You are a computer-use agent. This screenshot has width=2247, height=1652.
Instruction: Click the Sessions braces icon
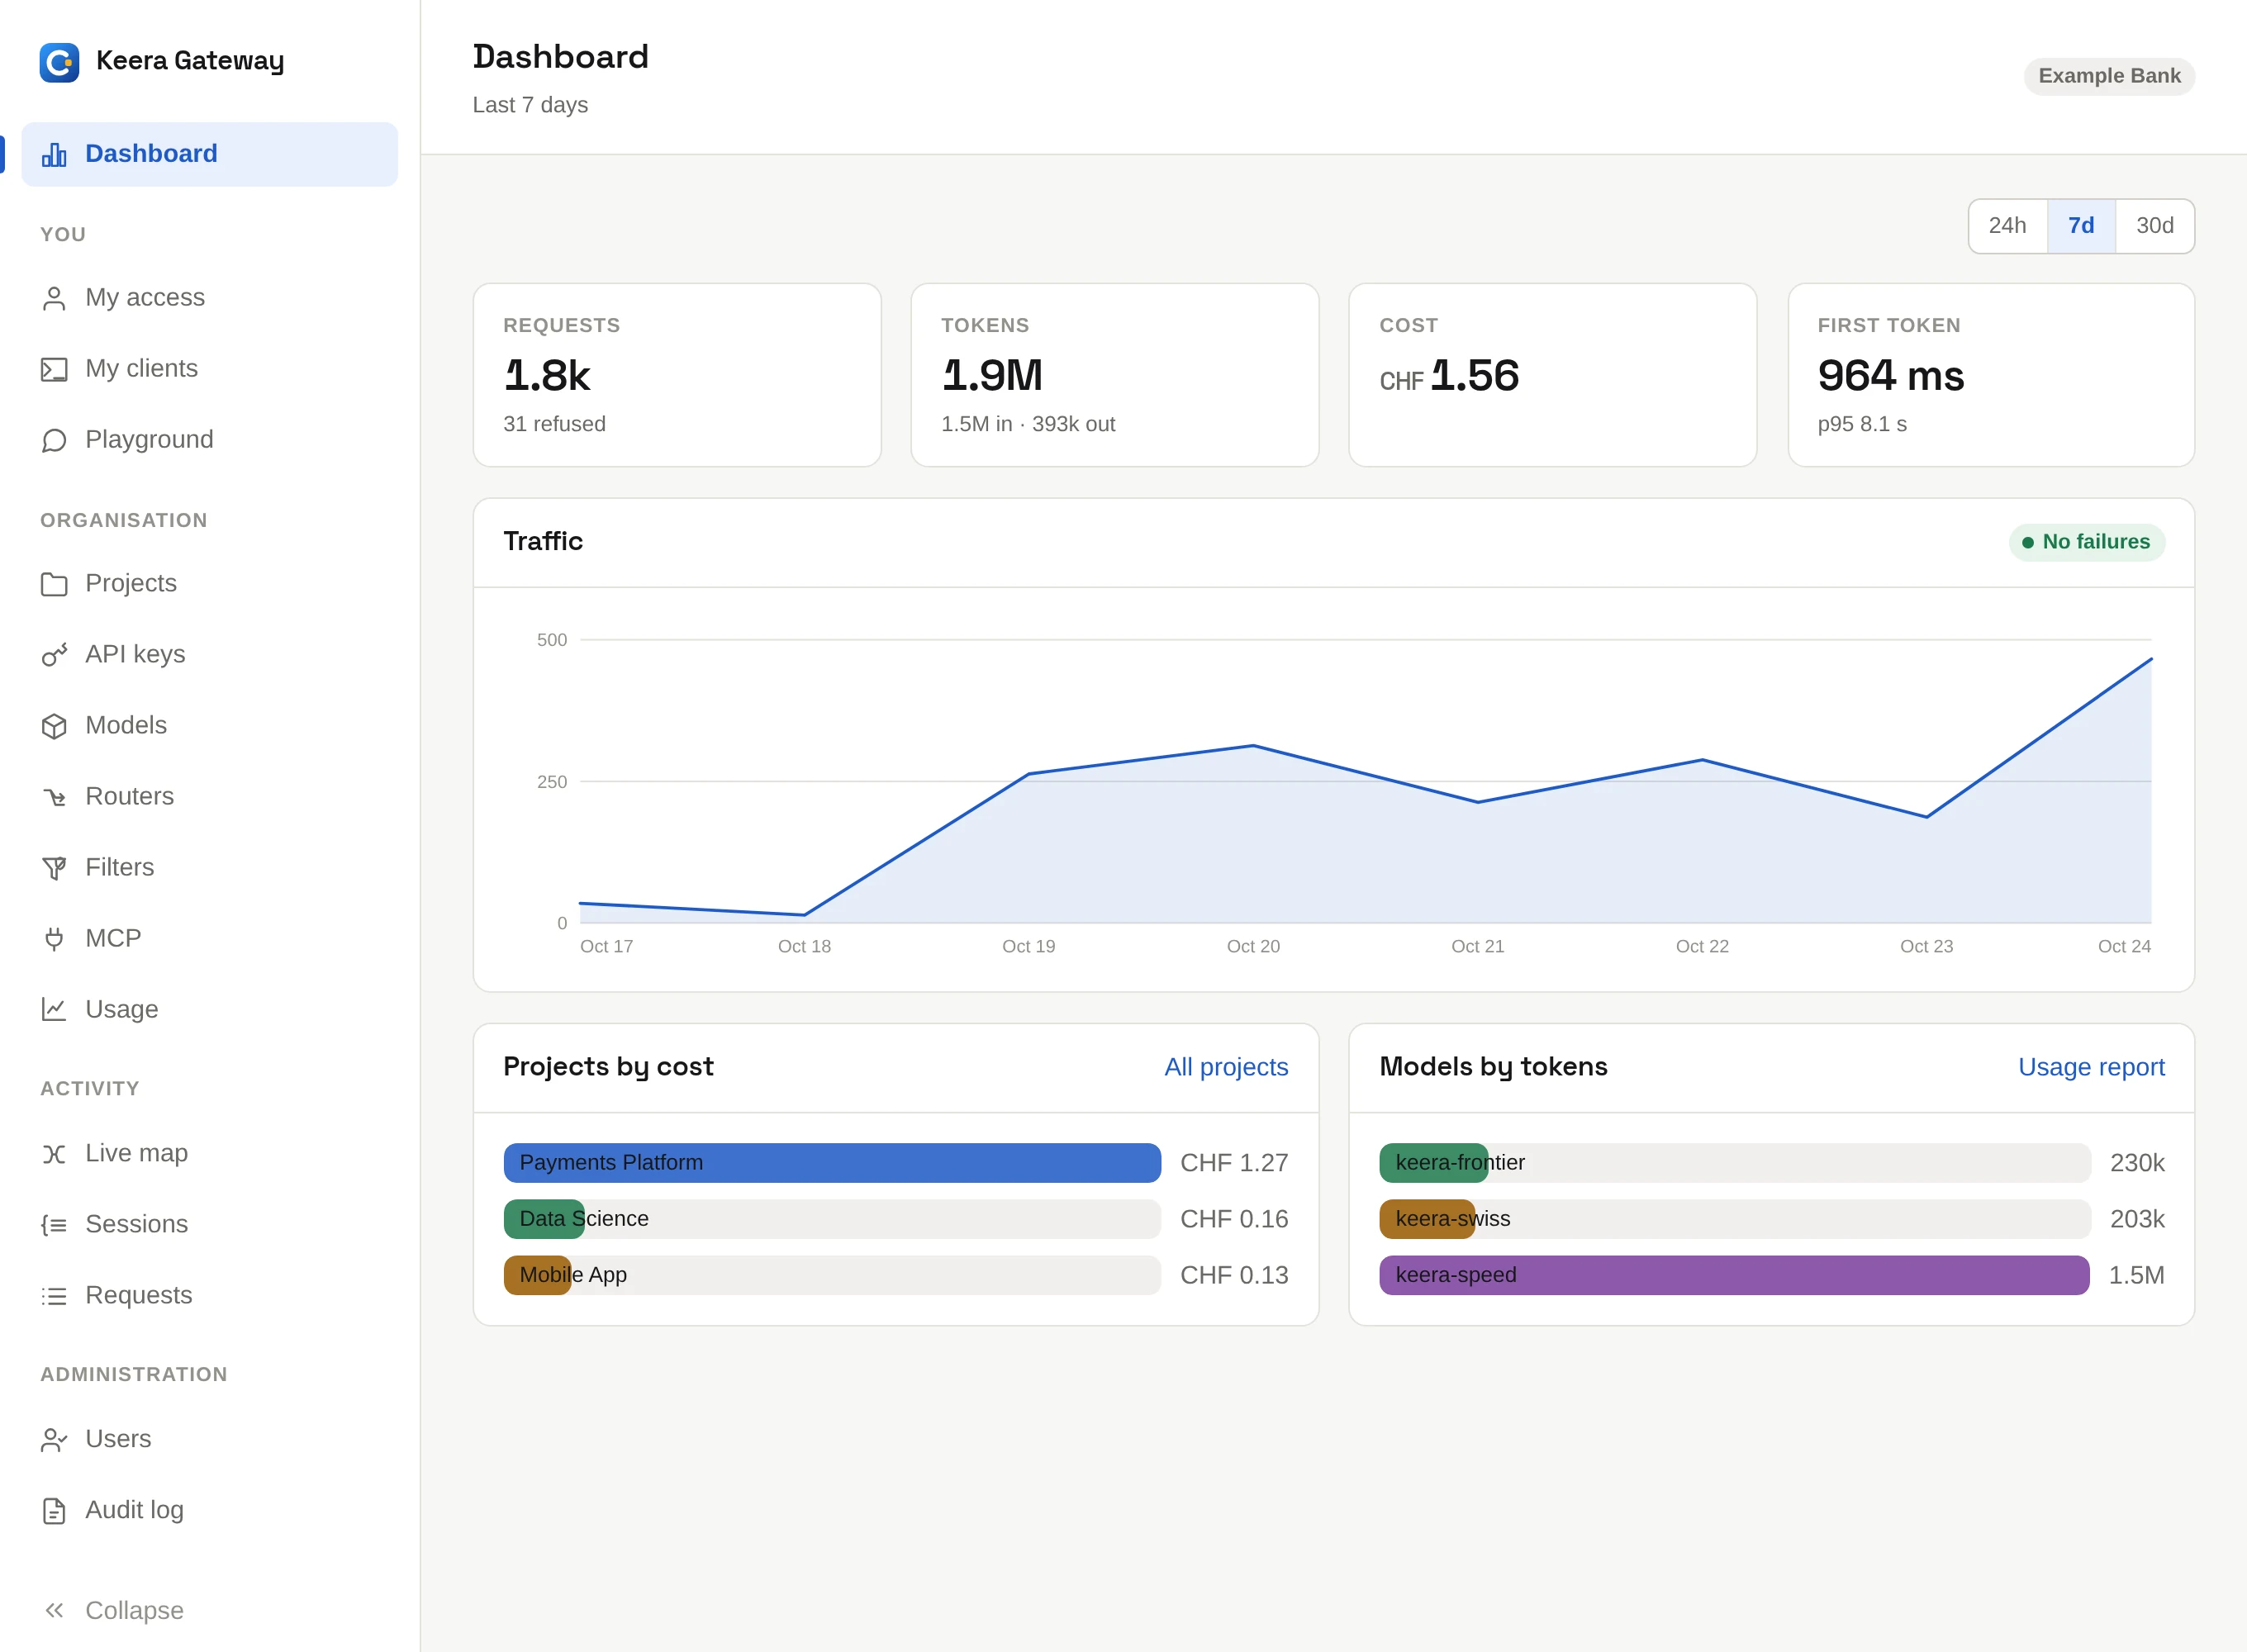pos(54,1225)
